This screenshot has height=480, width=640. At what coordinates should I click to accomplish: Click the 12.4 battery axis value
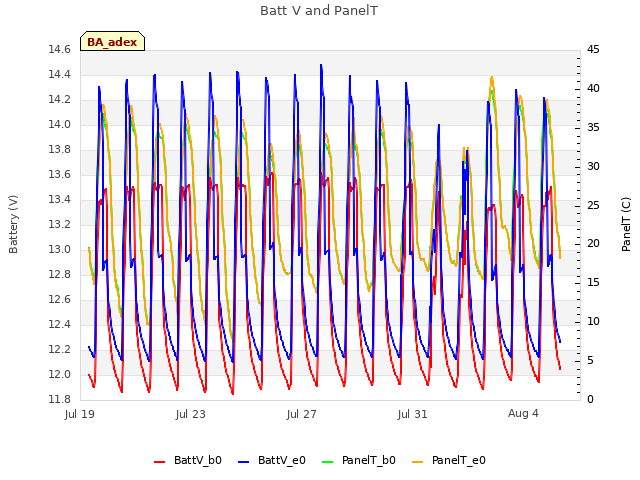point(60,324)
